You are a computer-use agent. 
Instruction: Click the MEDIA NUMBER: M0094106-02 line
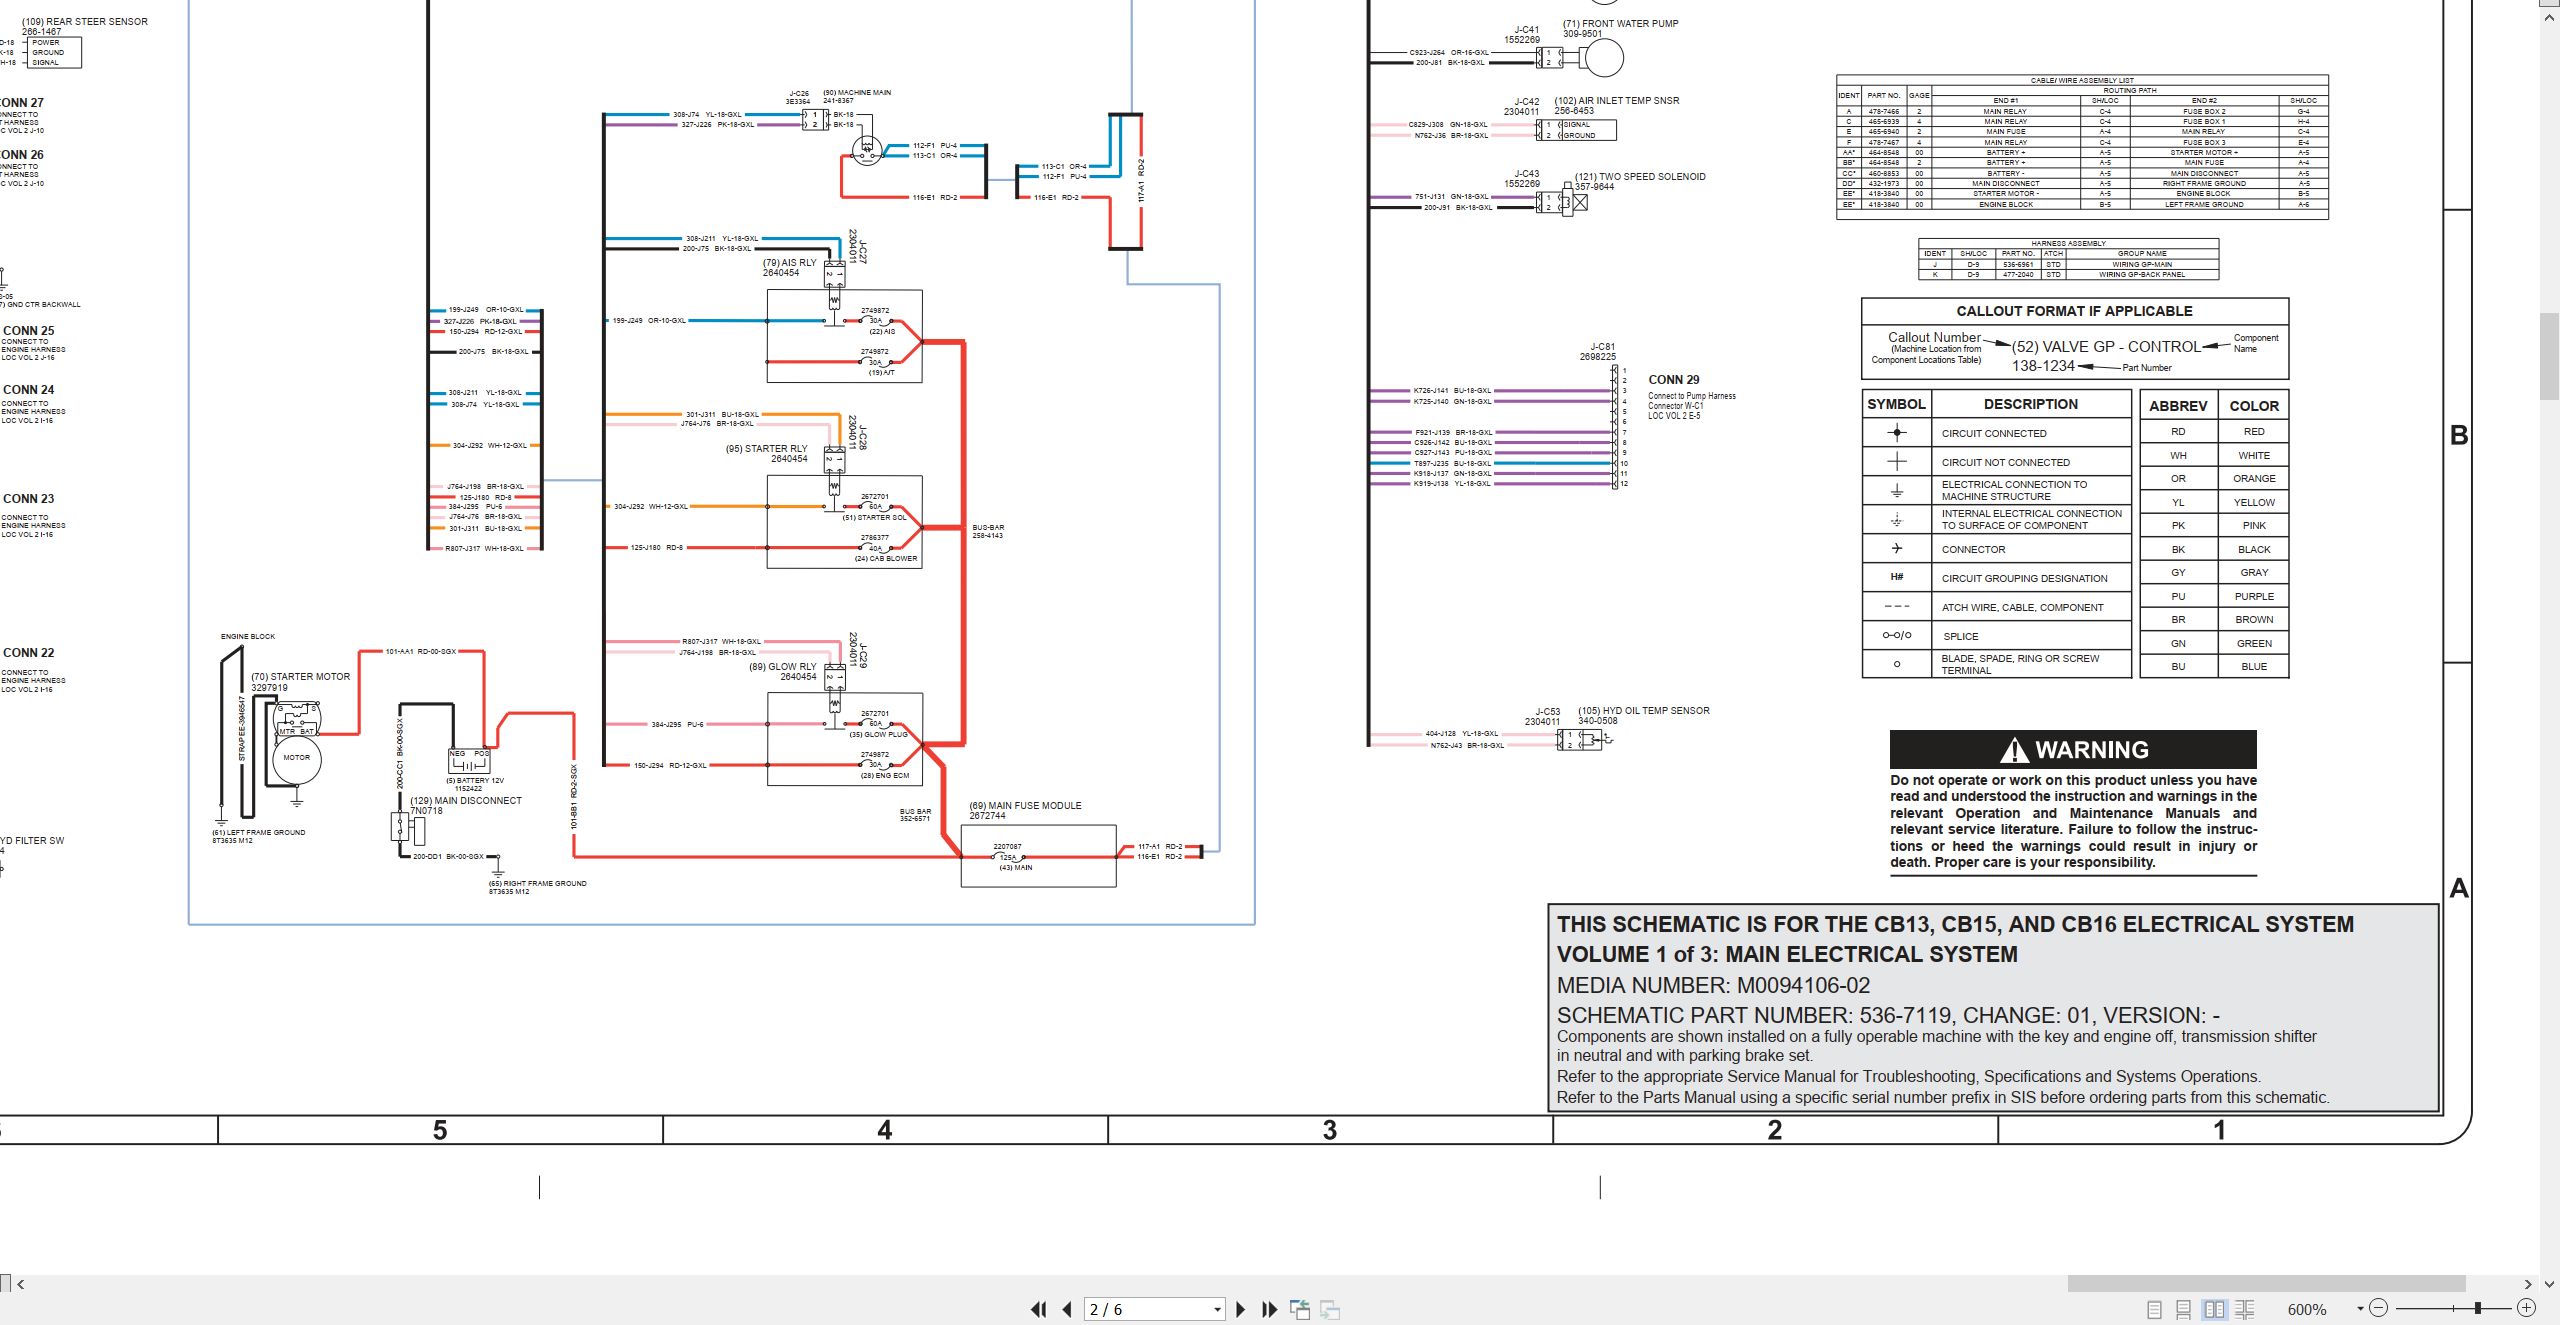[x=1713, y=985]
